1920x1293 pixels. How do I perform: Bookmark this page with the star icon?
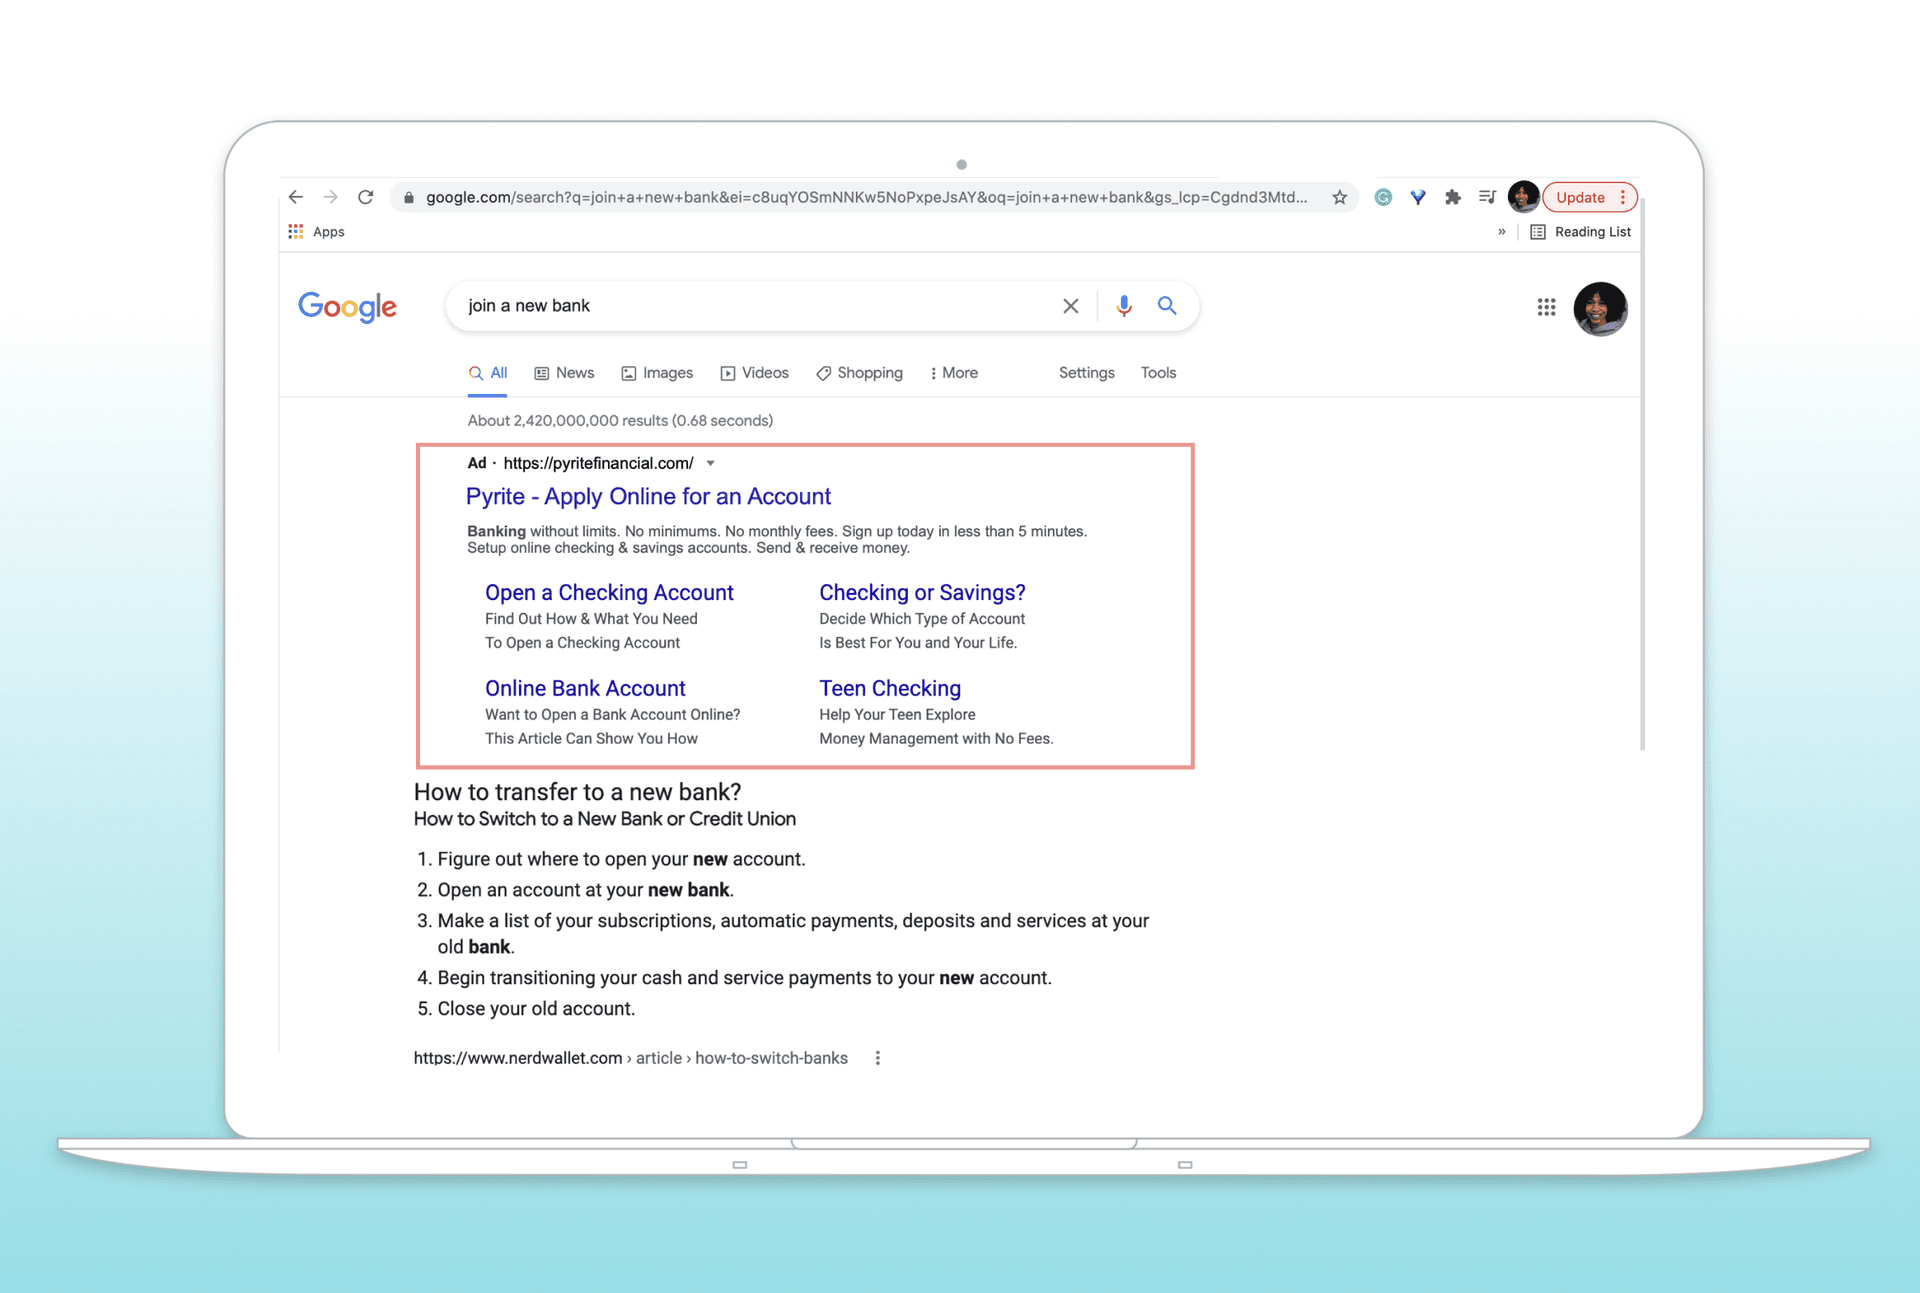(x=1339, y=197)
